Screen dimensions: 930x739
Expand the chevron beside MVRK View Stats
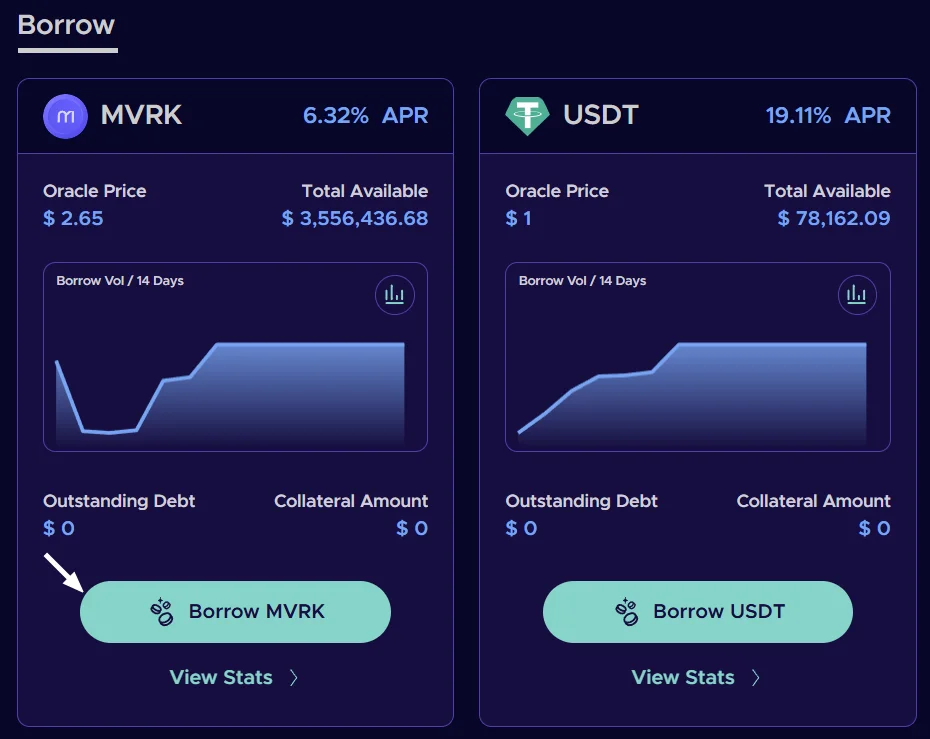[294, 677]
